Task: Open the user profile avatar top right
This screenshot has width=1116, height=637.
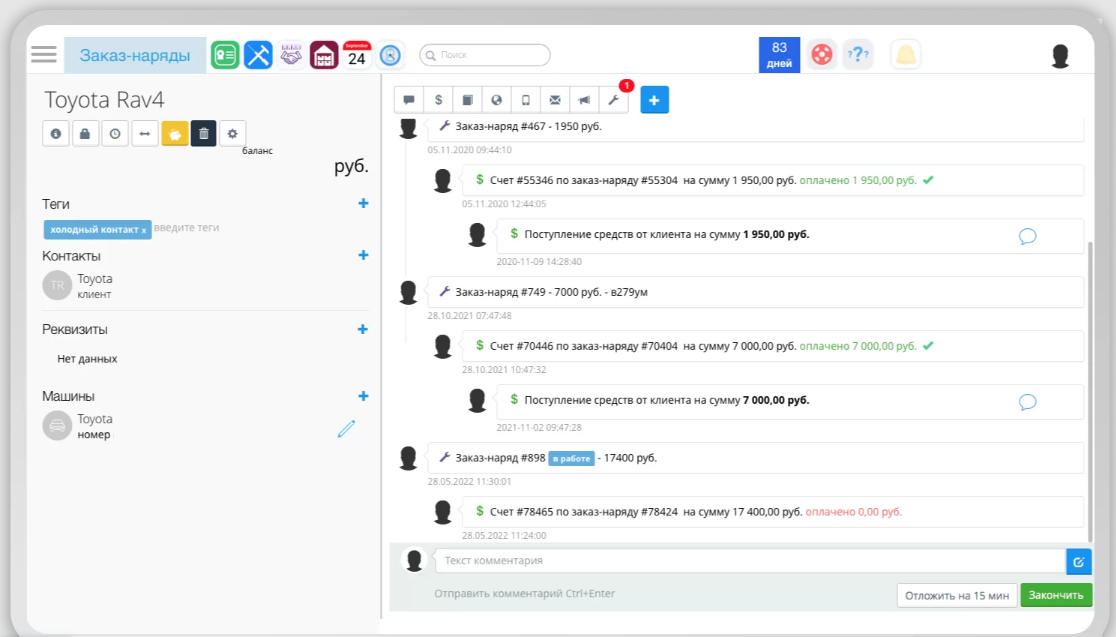Action: point(1060,56)
